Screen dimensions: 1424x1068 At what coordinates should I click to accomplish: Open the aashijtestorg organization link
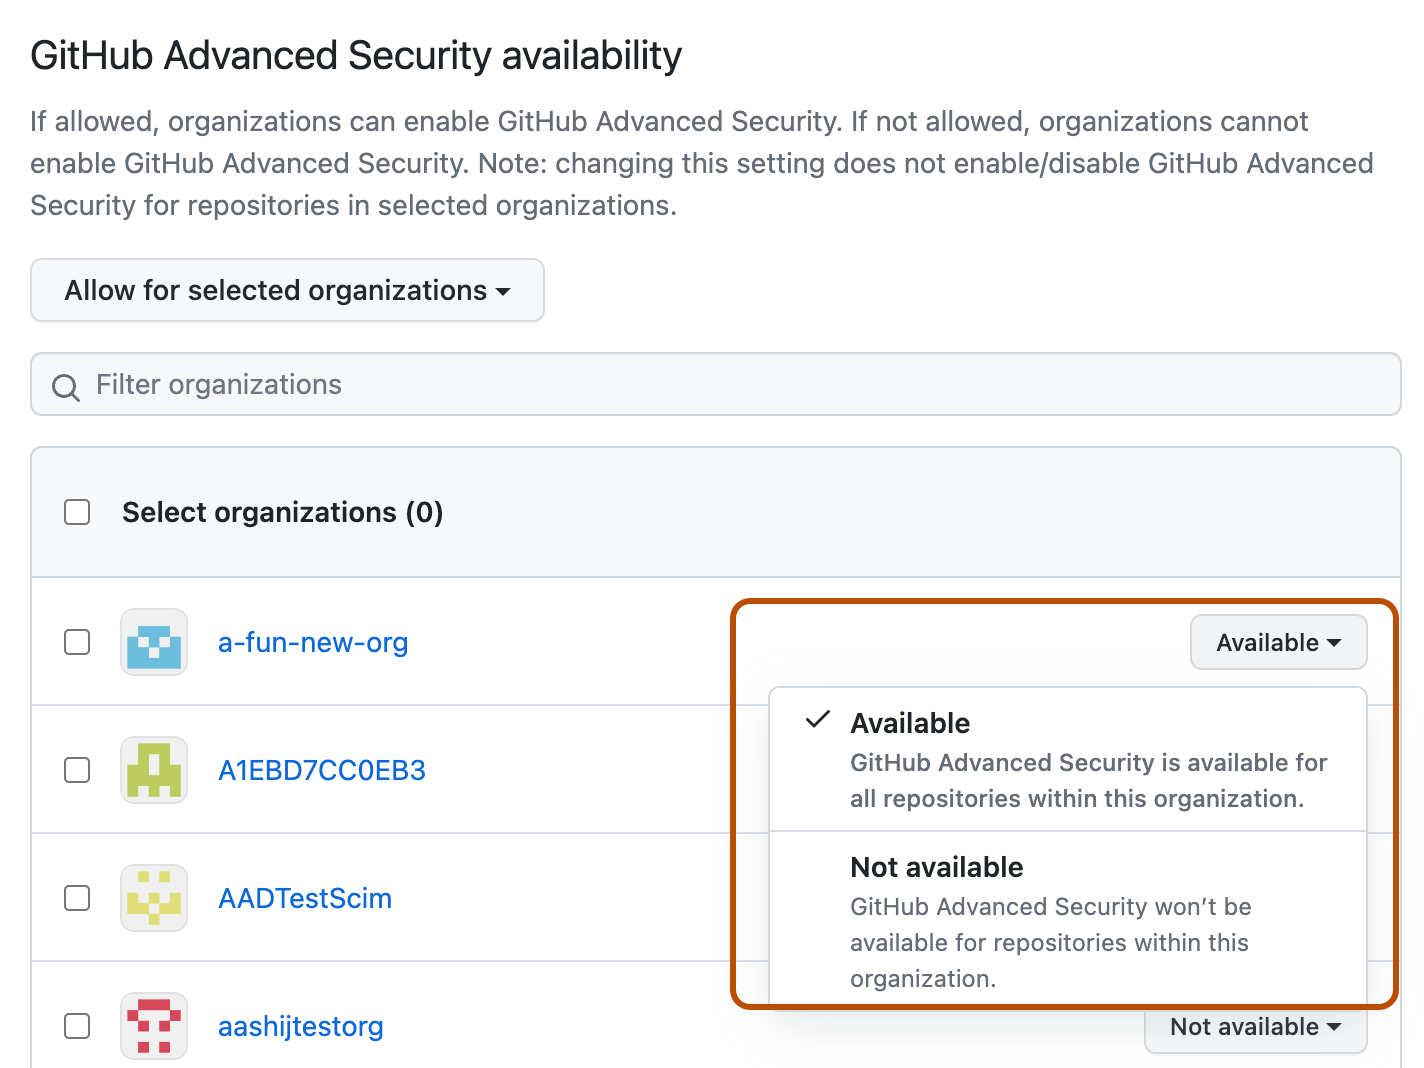pyautogui.click(x=300, y=1026)
